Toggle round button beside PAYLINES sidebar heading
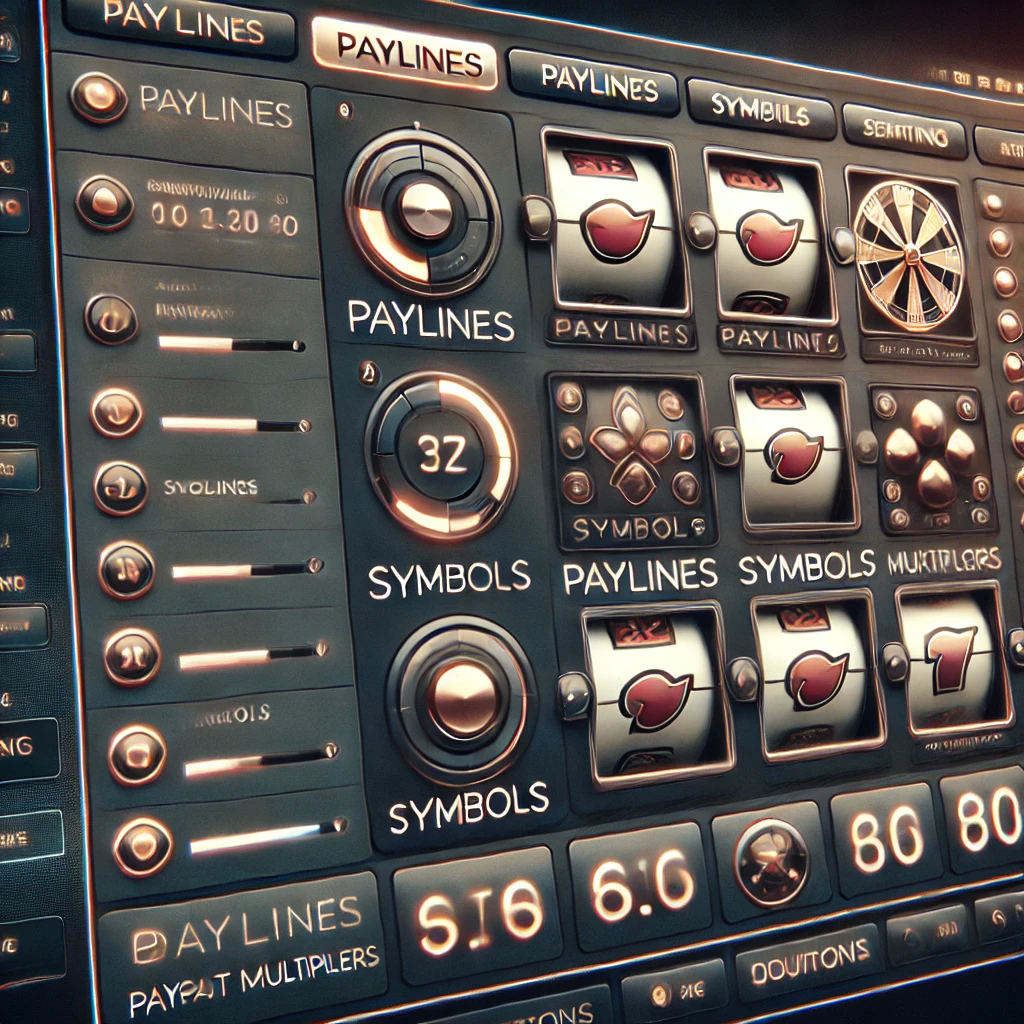1024x1024 pixels. (x=99, y=98)
